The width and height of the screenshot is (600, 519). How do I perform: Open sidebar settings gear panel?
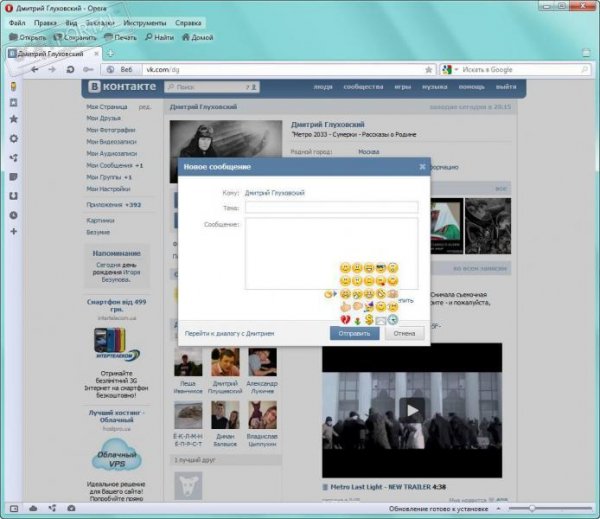coord(13,138)
